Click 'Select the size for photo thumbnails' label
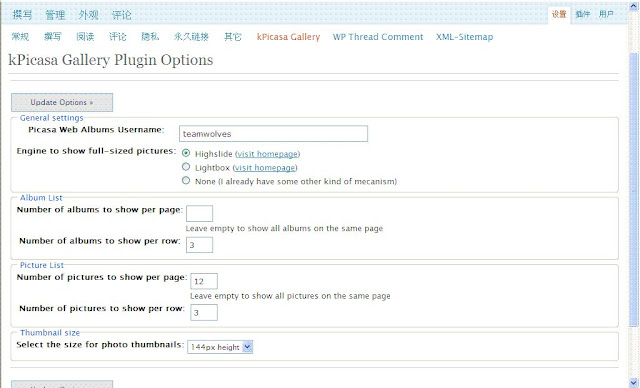640x388 pixels. coord(100,345)
